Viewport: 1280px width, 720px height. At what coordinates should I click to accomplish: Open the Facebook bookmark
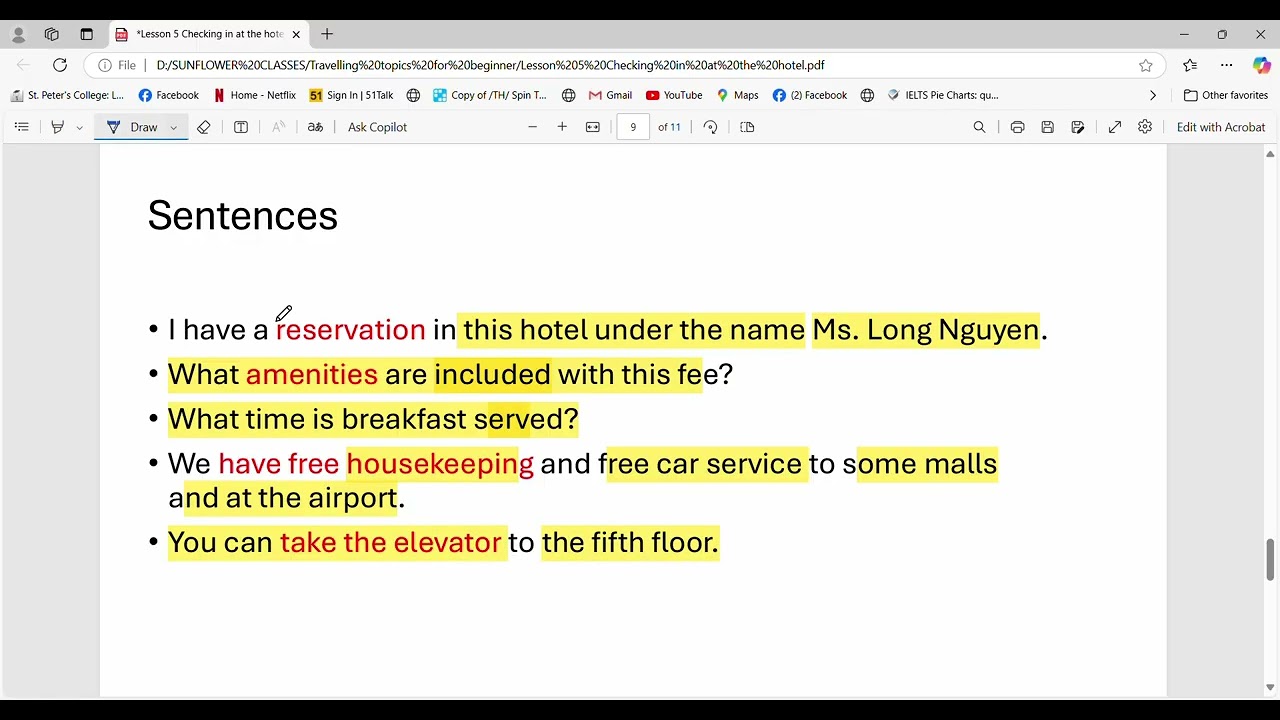(169, 95)
